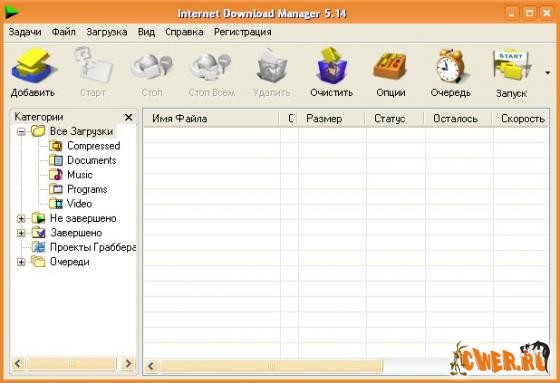Click the categories panel left scroll arrow
This screenshot has height=383, width=560.
click(18, 364)
